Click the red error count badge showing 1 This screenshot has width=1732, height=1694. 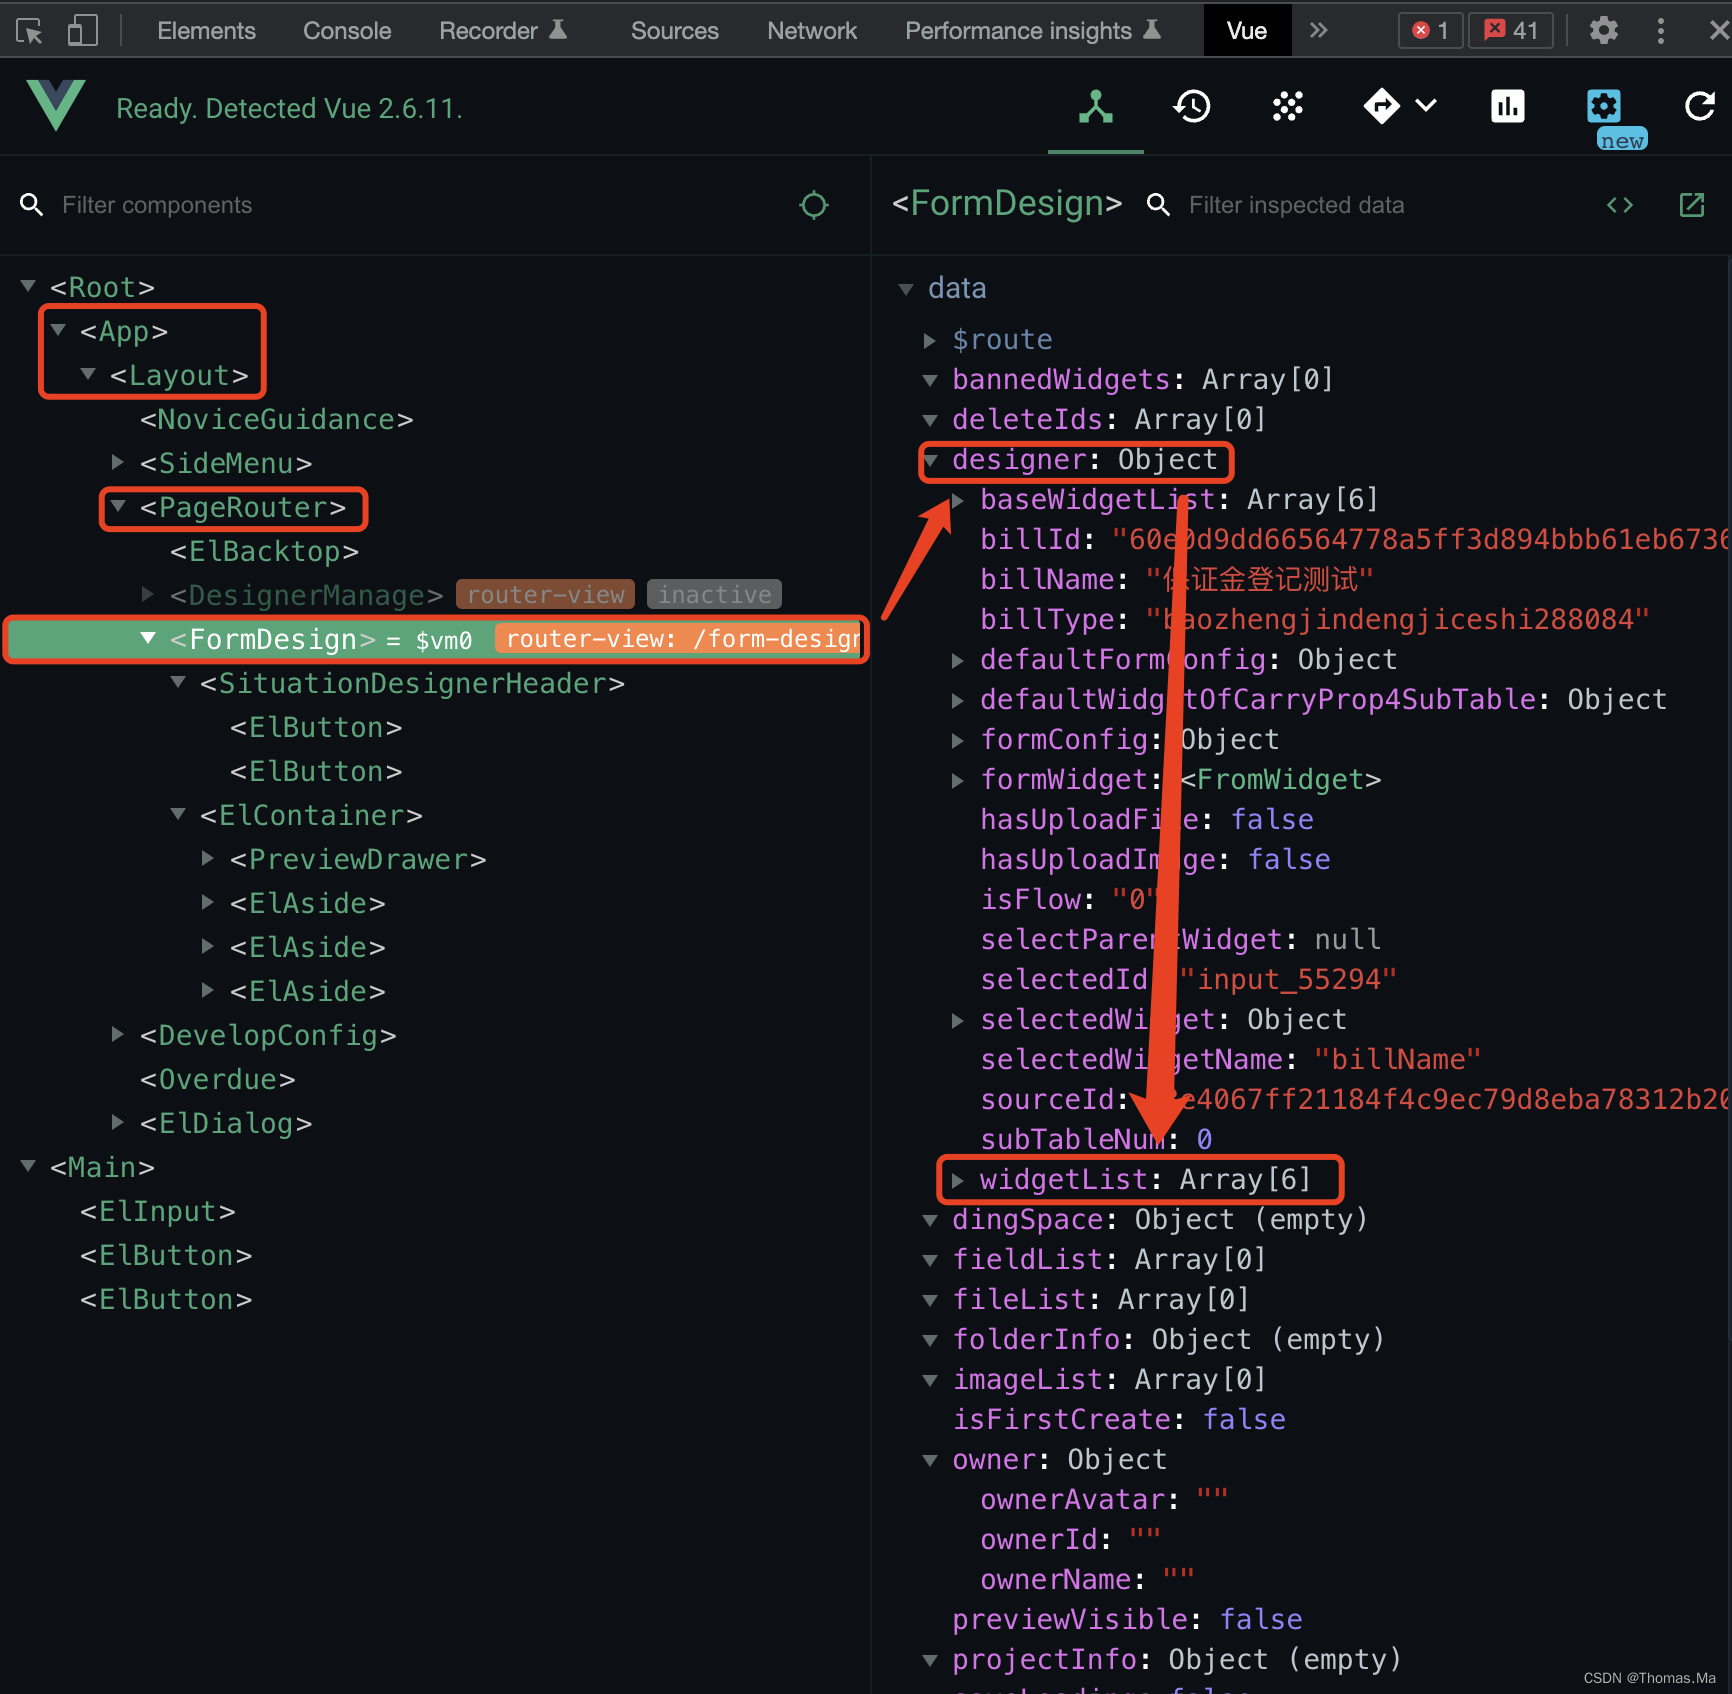1430,31
